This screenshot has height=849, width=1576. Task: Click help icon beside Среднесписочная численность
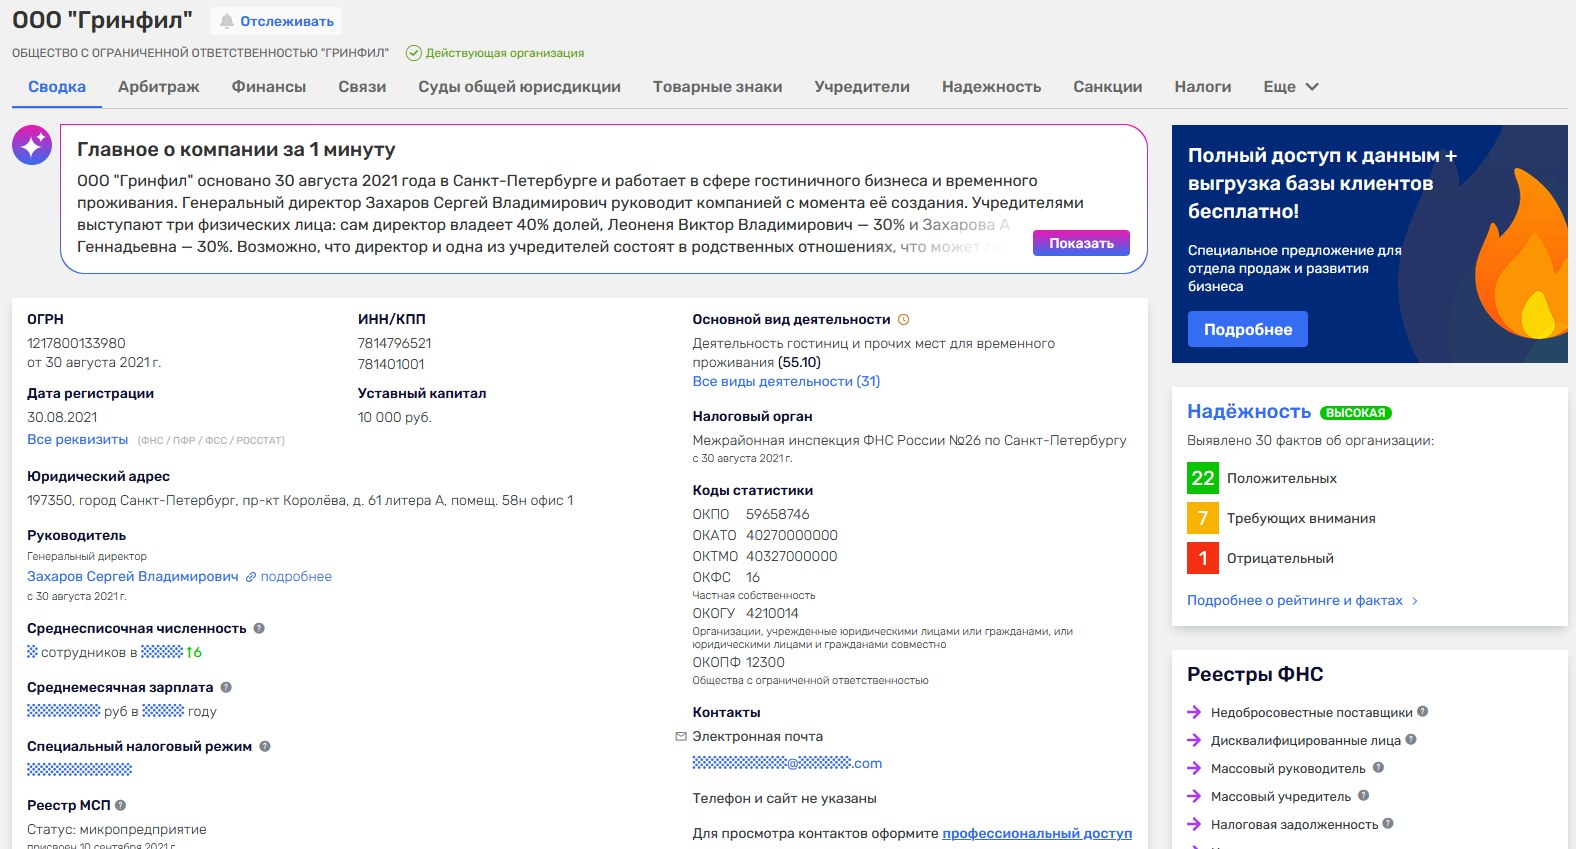[259, 628]
